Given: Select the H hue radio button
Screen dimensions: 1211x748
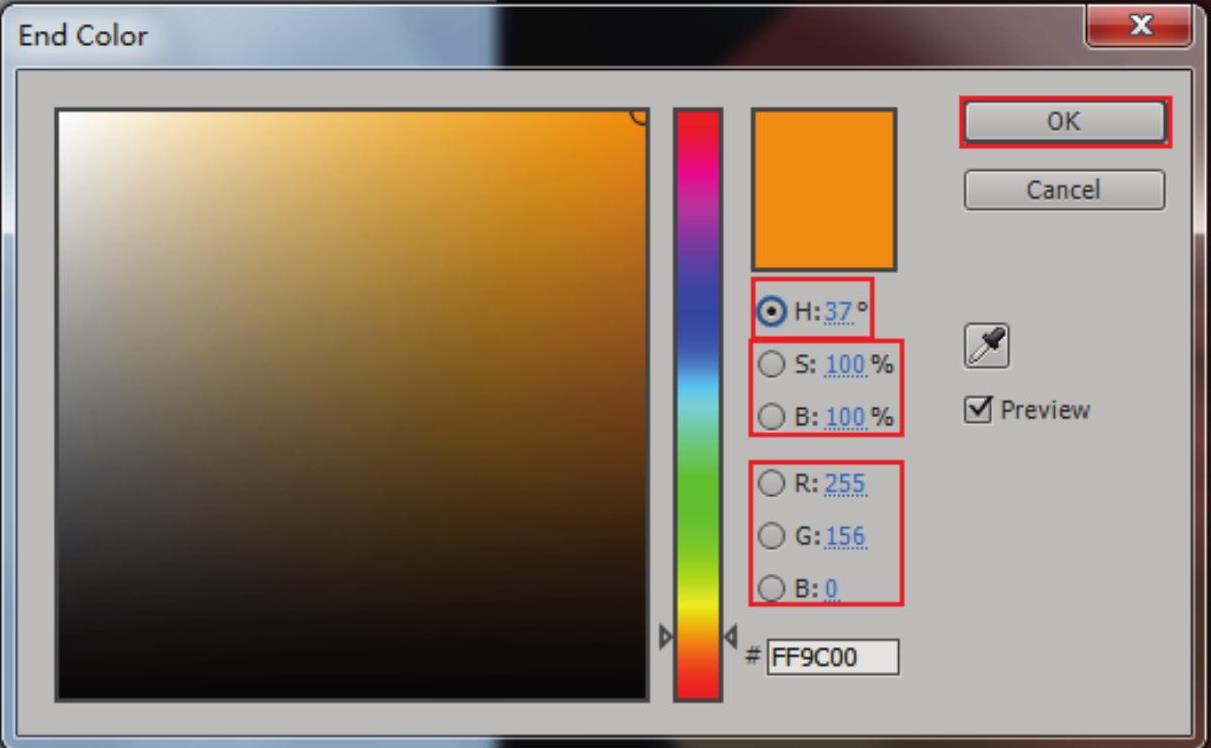Looking at the screenshot, I should (771, 311).
